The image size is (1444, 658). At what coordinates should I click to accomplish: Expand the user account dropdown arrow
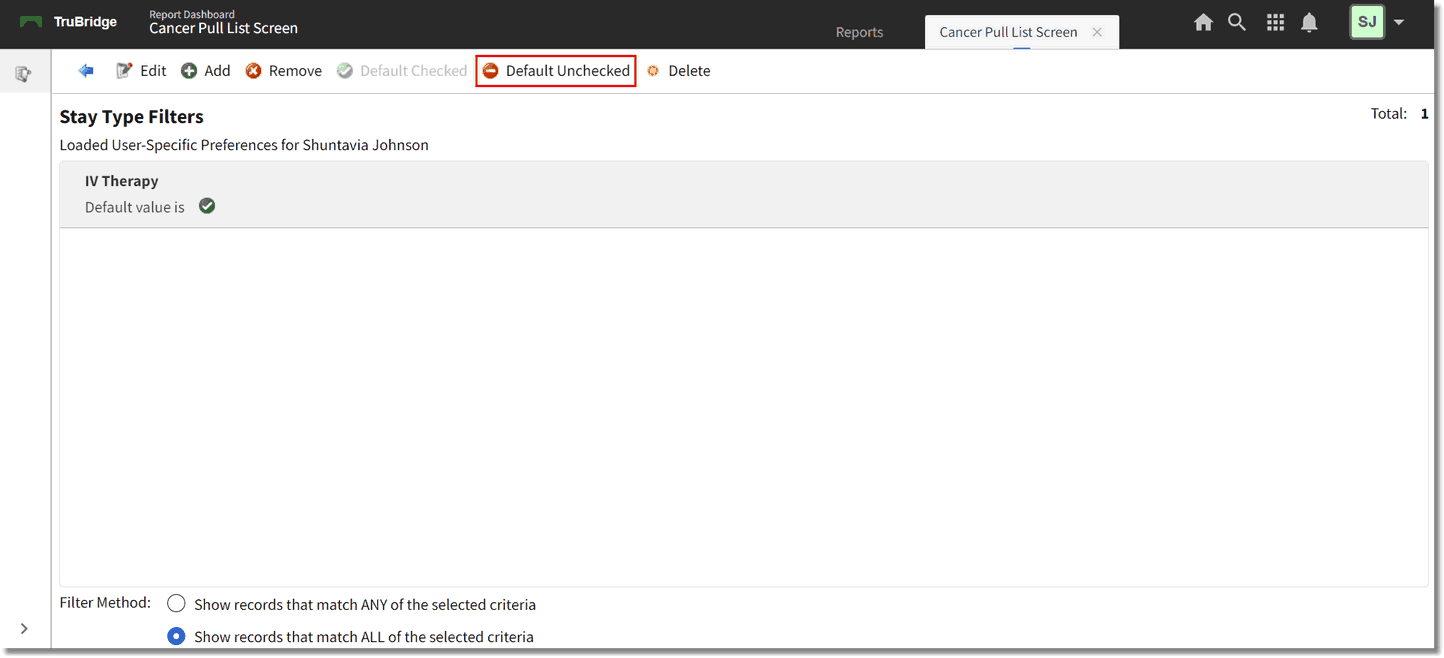[1399, 22]
